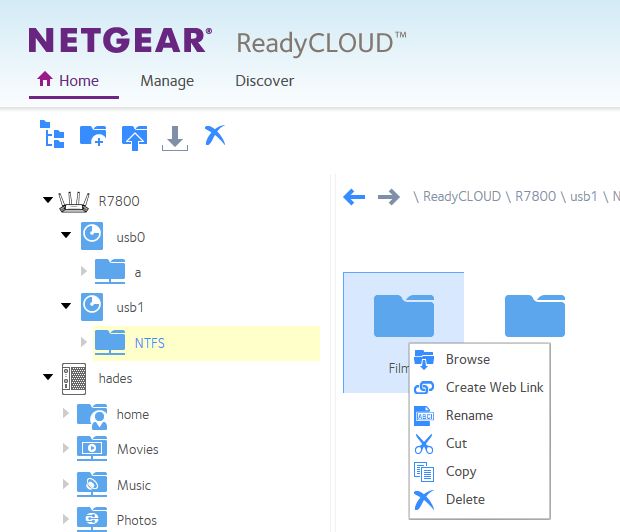
Task: Select the 'a' folder label
Action: [138, 273]
